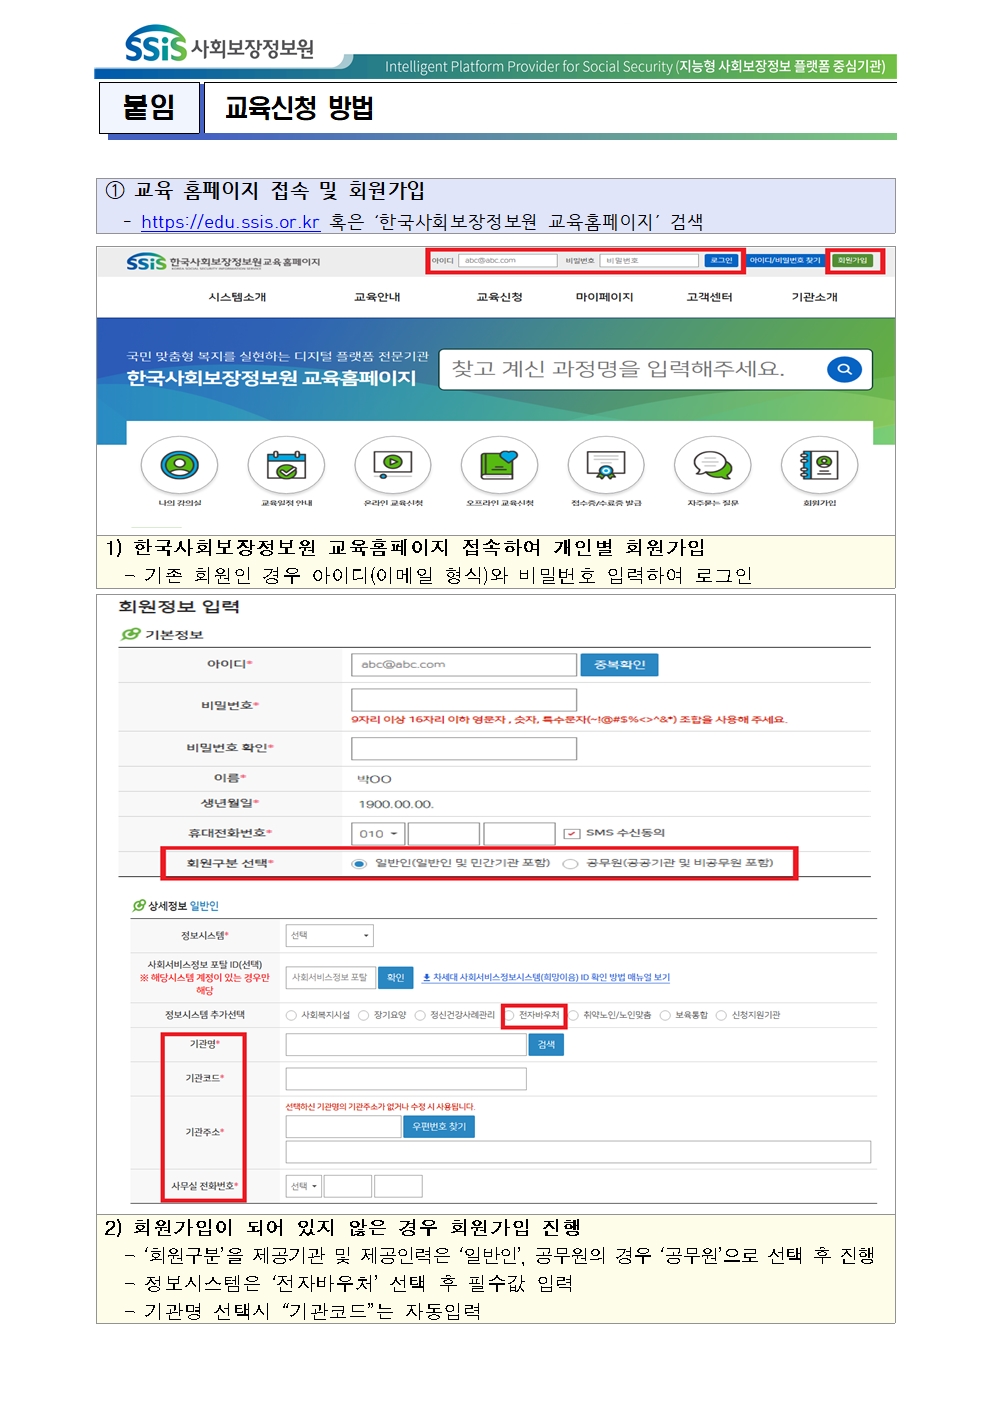Viewport: 992px width, 1403px height.
Task: Click the green 회원가입 header button
Action: [853, 261]
